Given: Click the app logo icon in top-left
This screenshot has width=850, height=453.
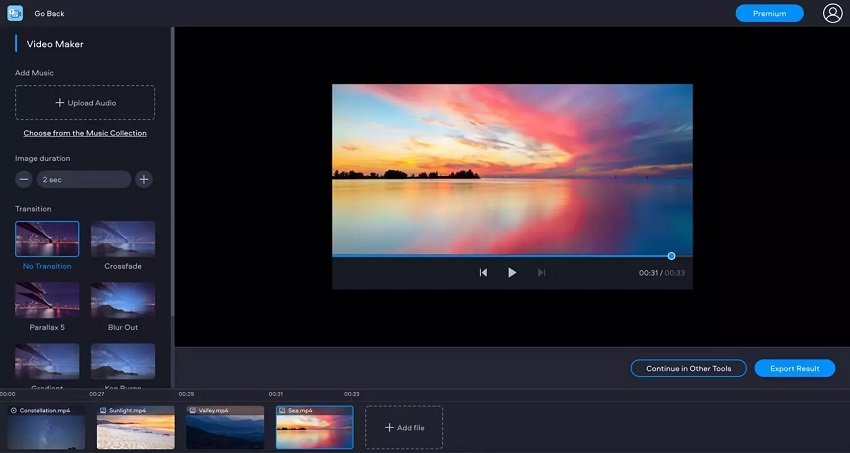Looking at the screenshot, I should coord(15,13).
